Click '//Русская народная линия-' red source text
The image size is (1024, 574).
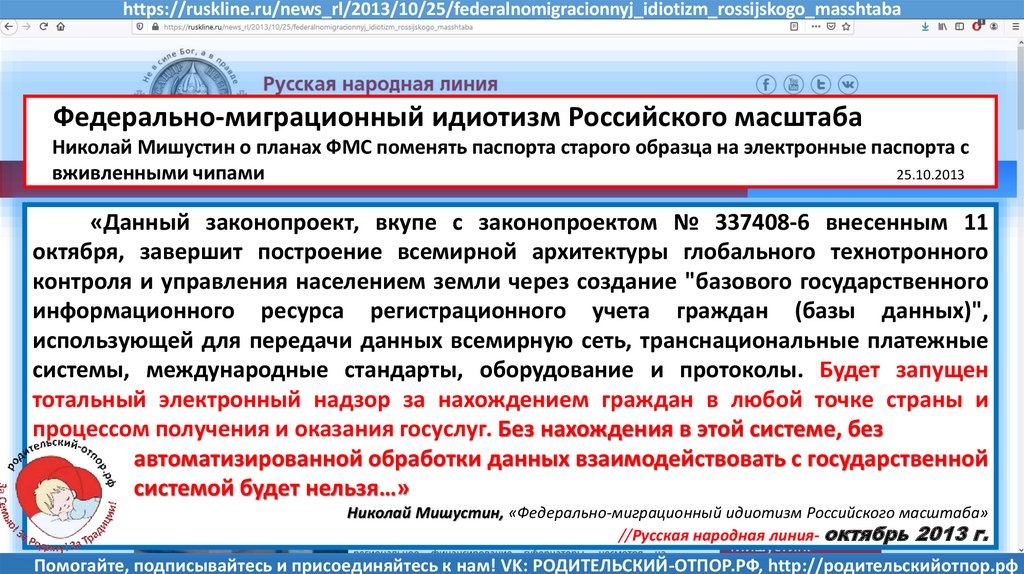coord(718,536)
